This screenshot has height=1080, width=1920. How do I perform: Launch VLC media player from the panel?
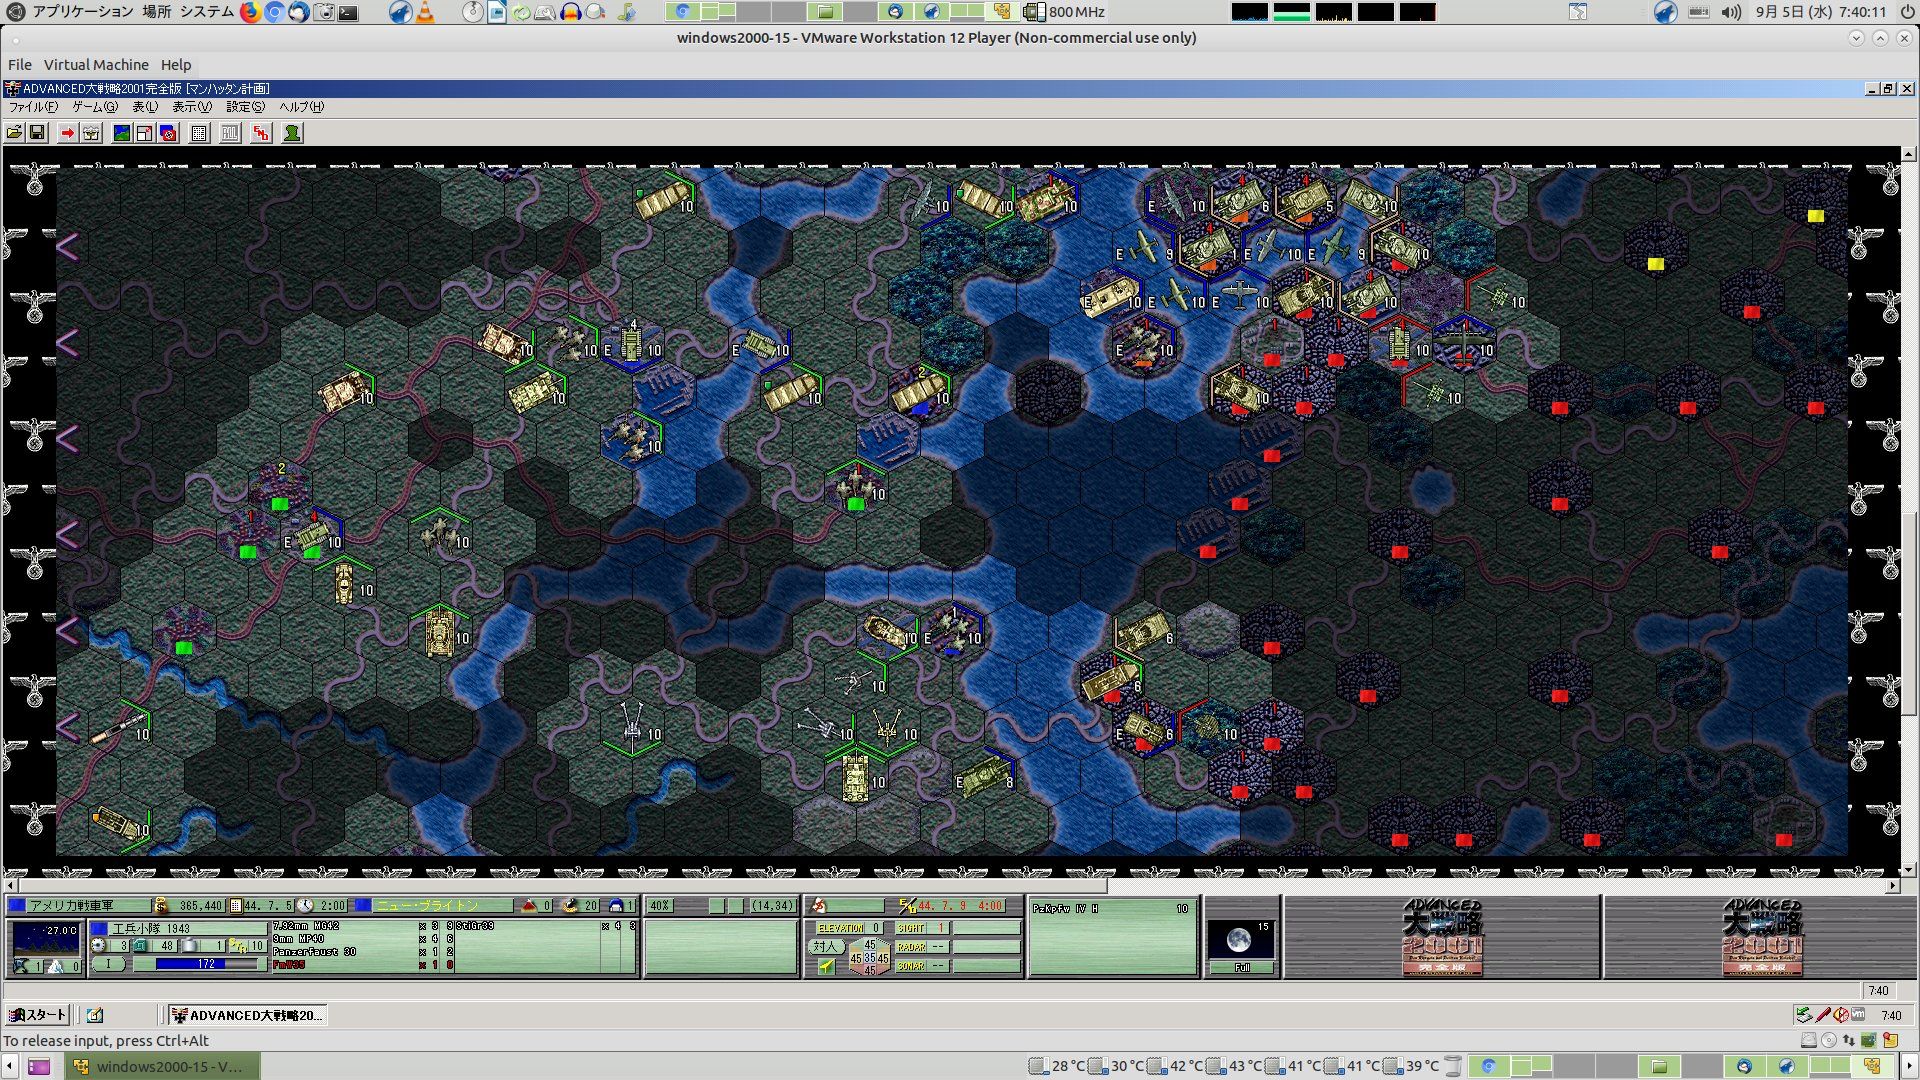tap(425, 12)
